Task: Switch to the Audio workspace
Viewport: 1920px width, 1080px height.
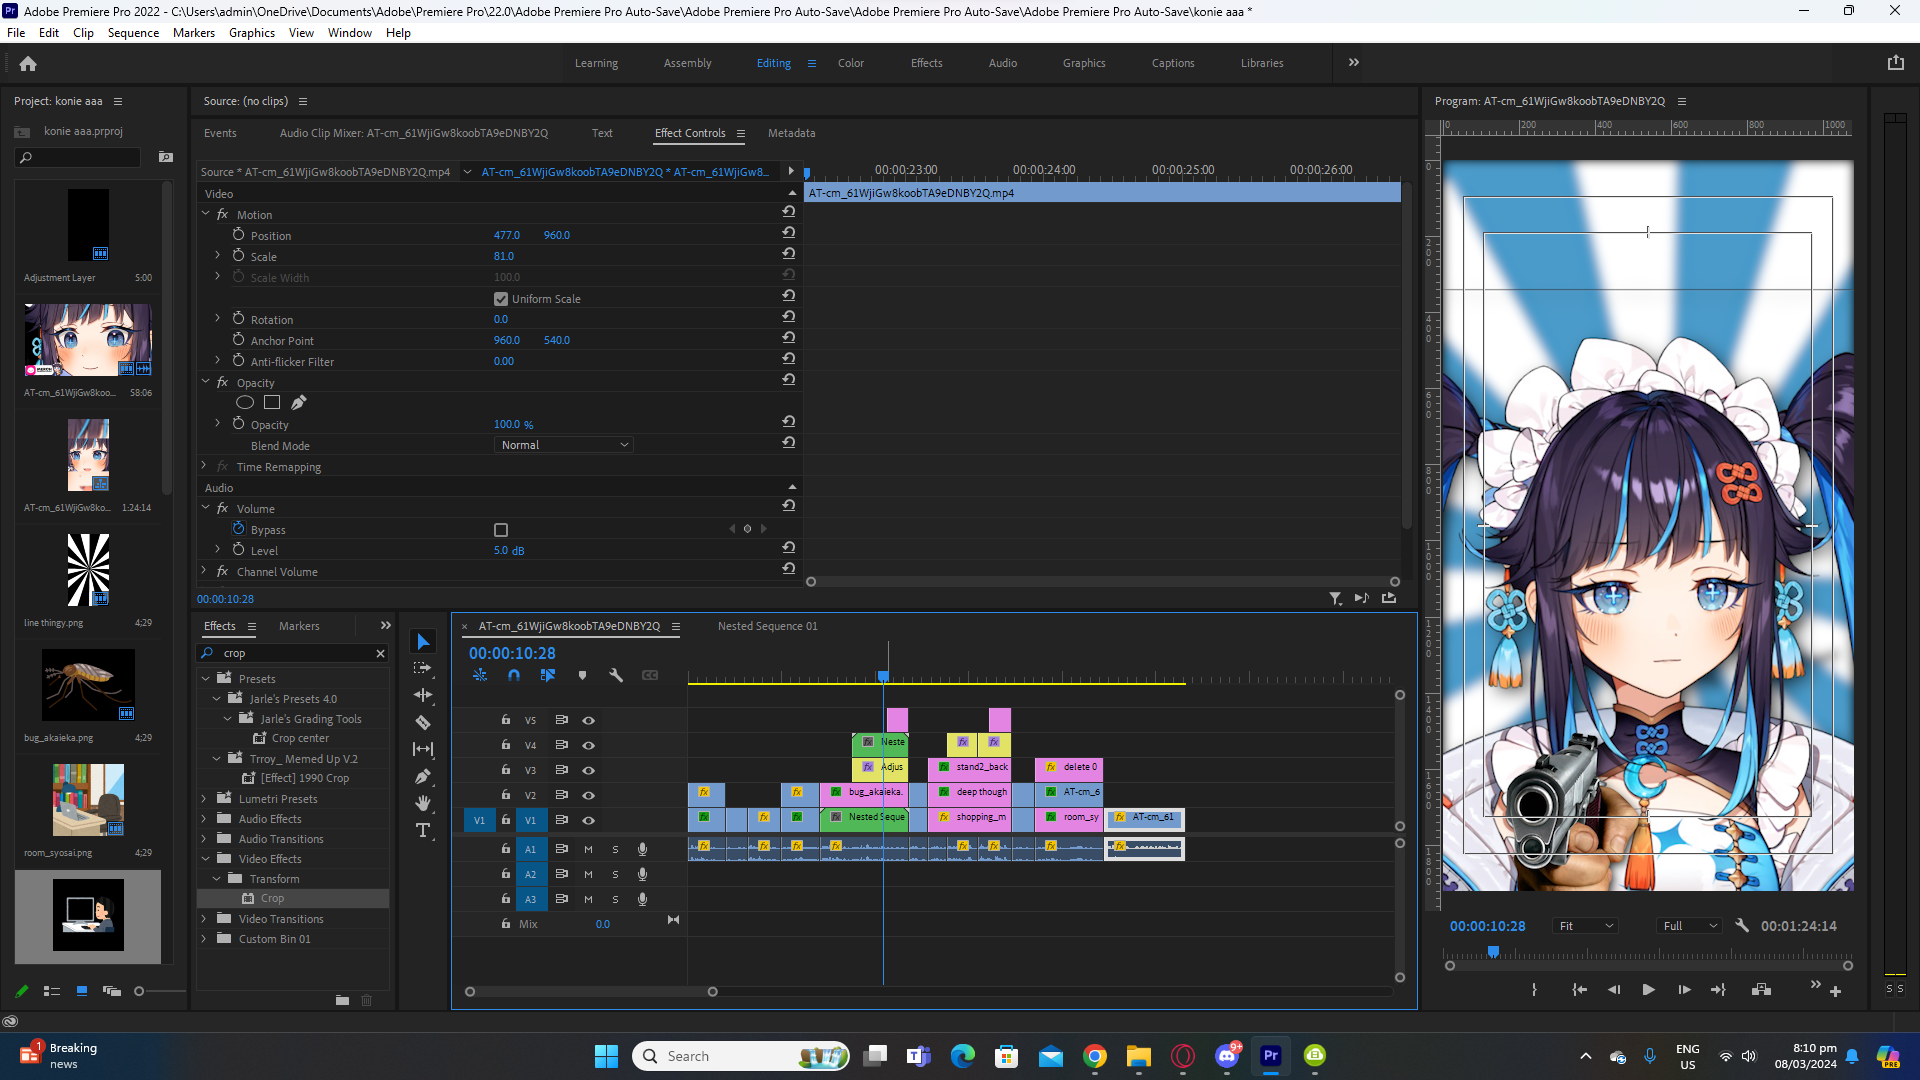Action: tap(1003, 63)
